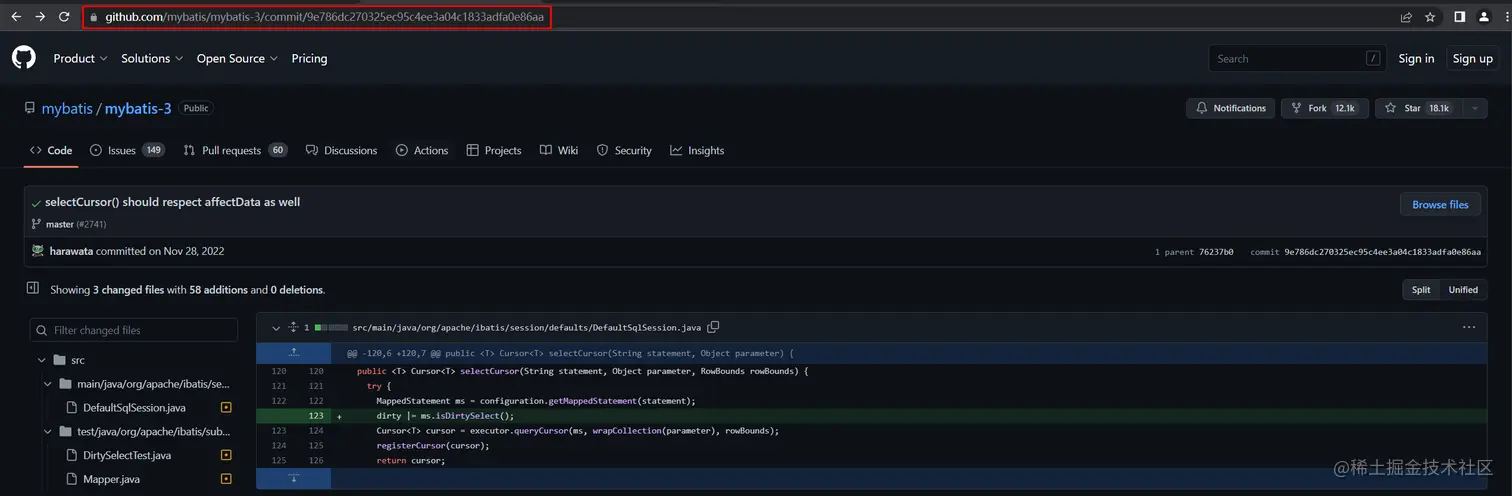Collapse the test/java/org/apache/ibatis folder

(x=48, y=432)
